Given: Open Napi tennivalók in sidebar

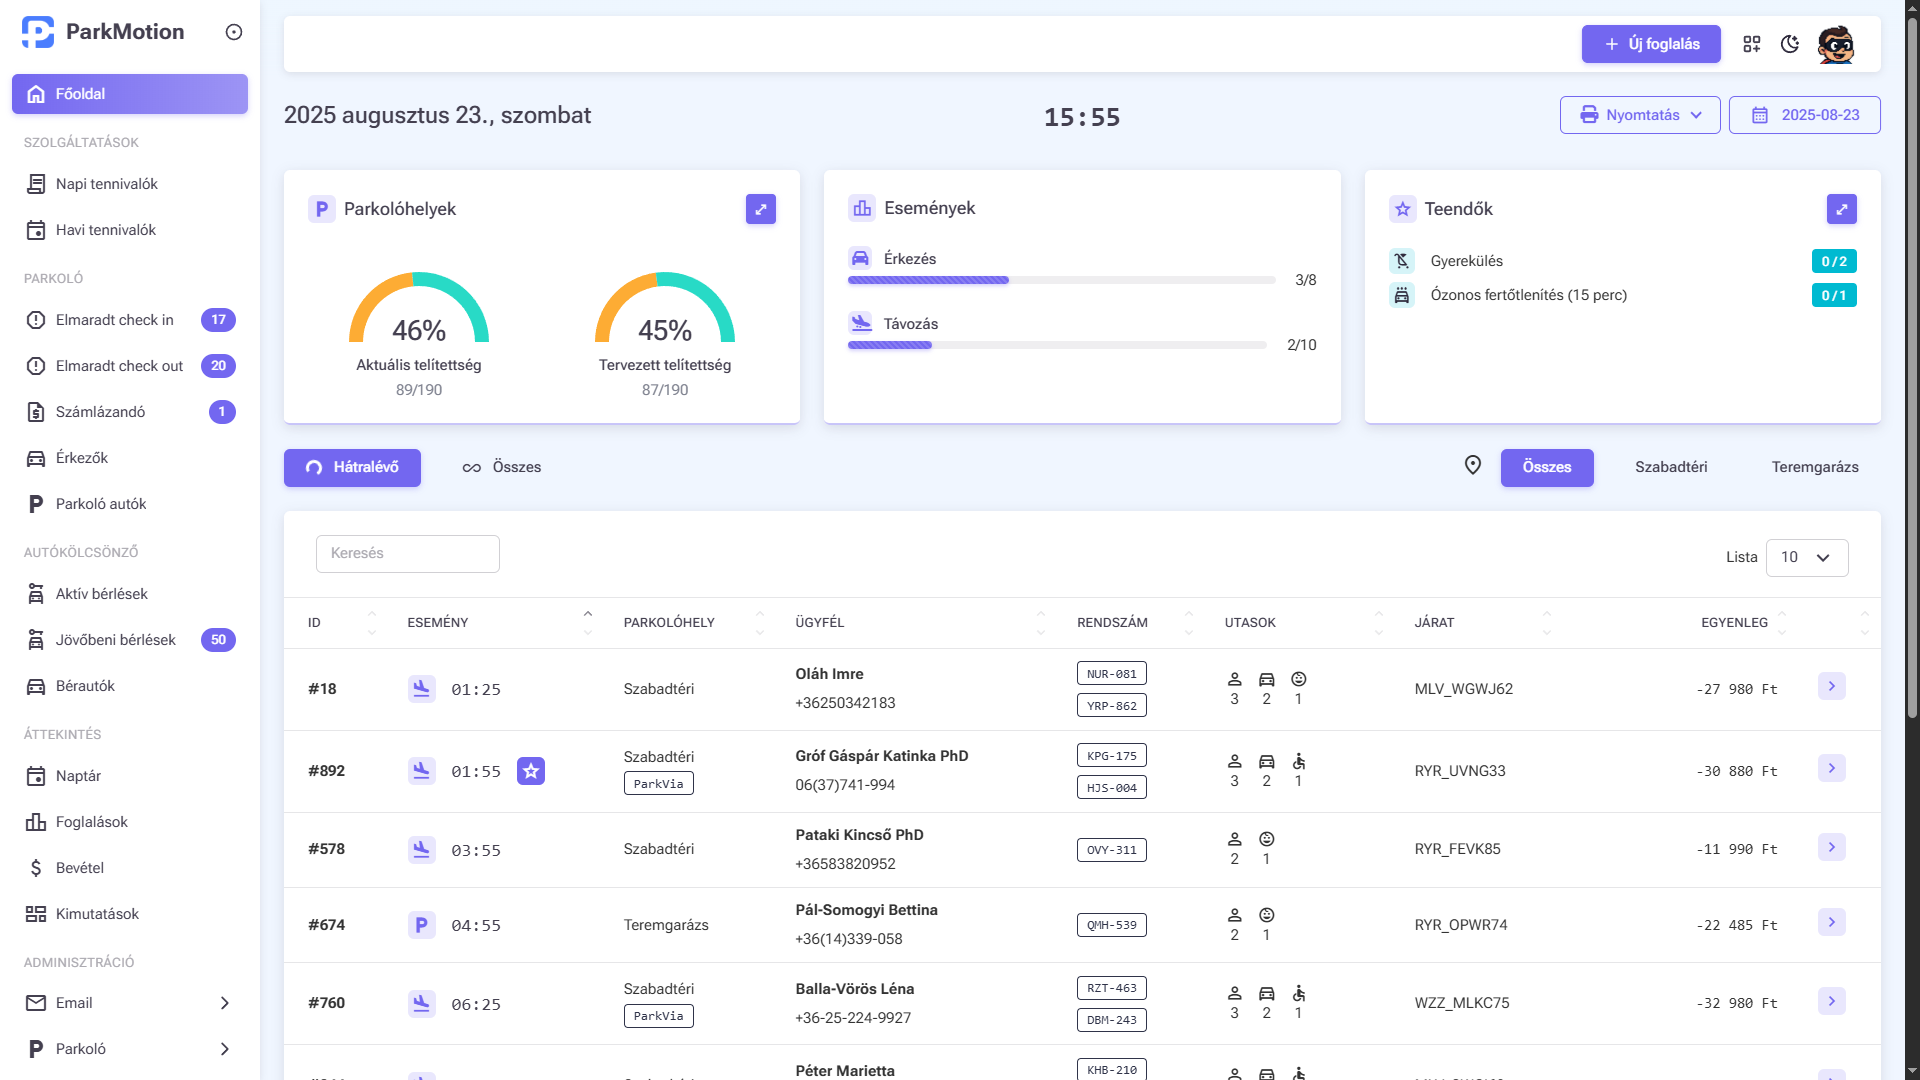Looking at the screenshot, I should click(x=107, y=184).
